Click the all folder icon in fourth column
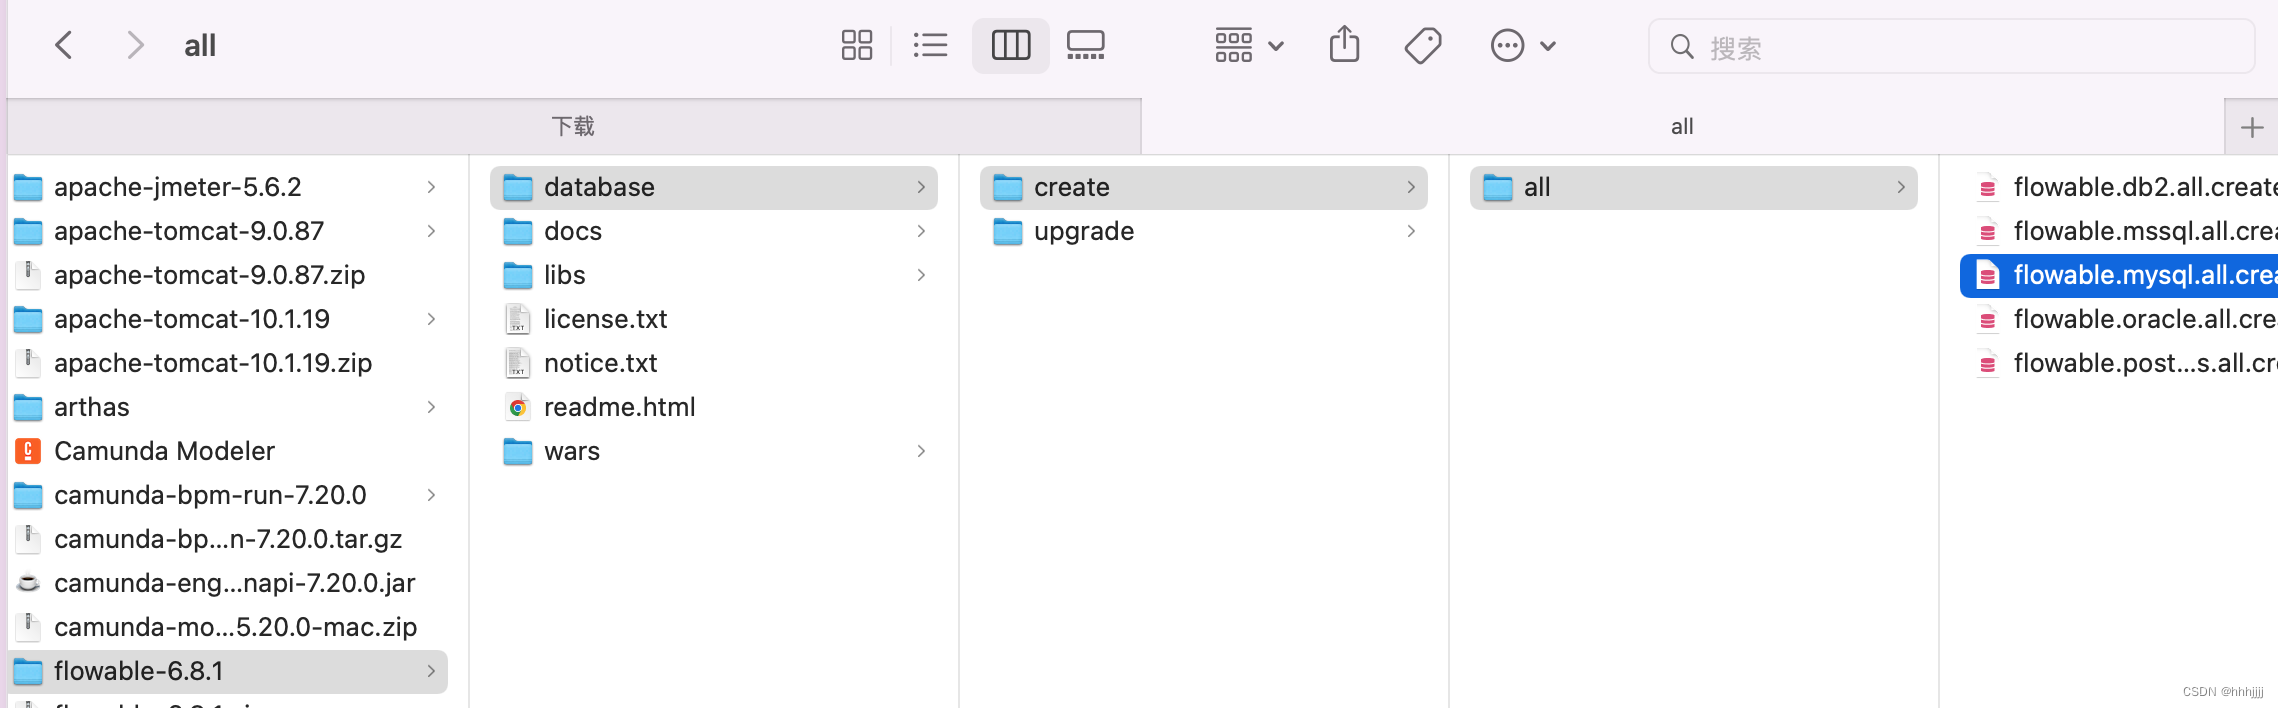The width and height of the screenshot is (2278, 708). point(1498,187)
